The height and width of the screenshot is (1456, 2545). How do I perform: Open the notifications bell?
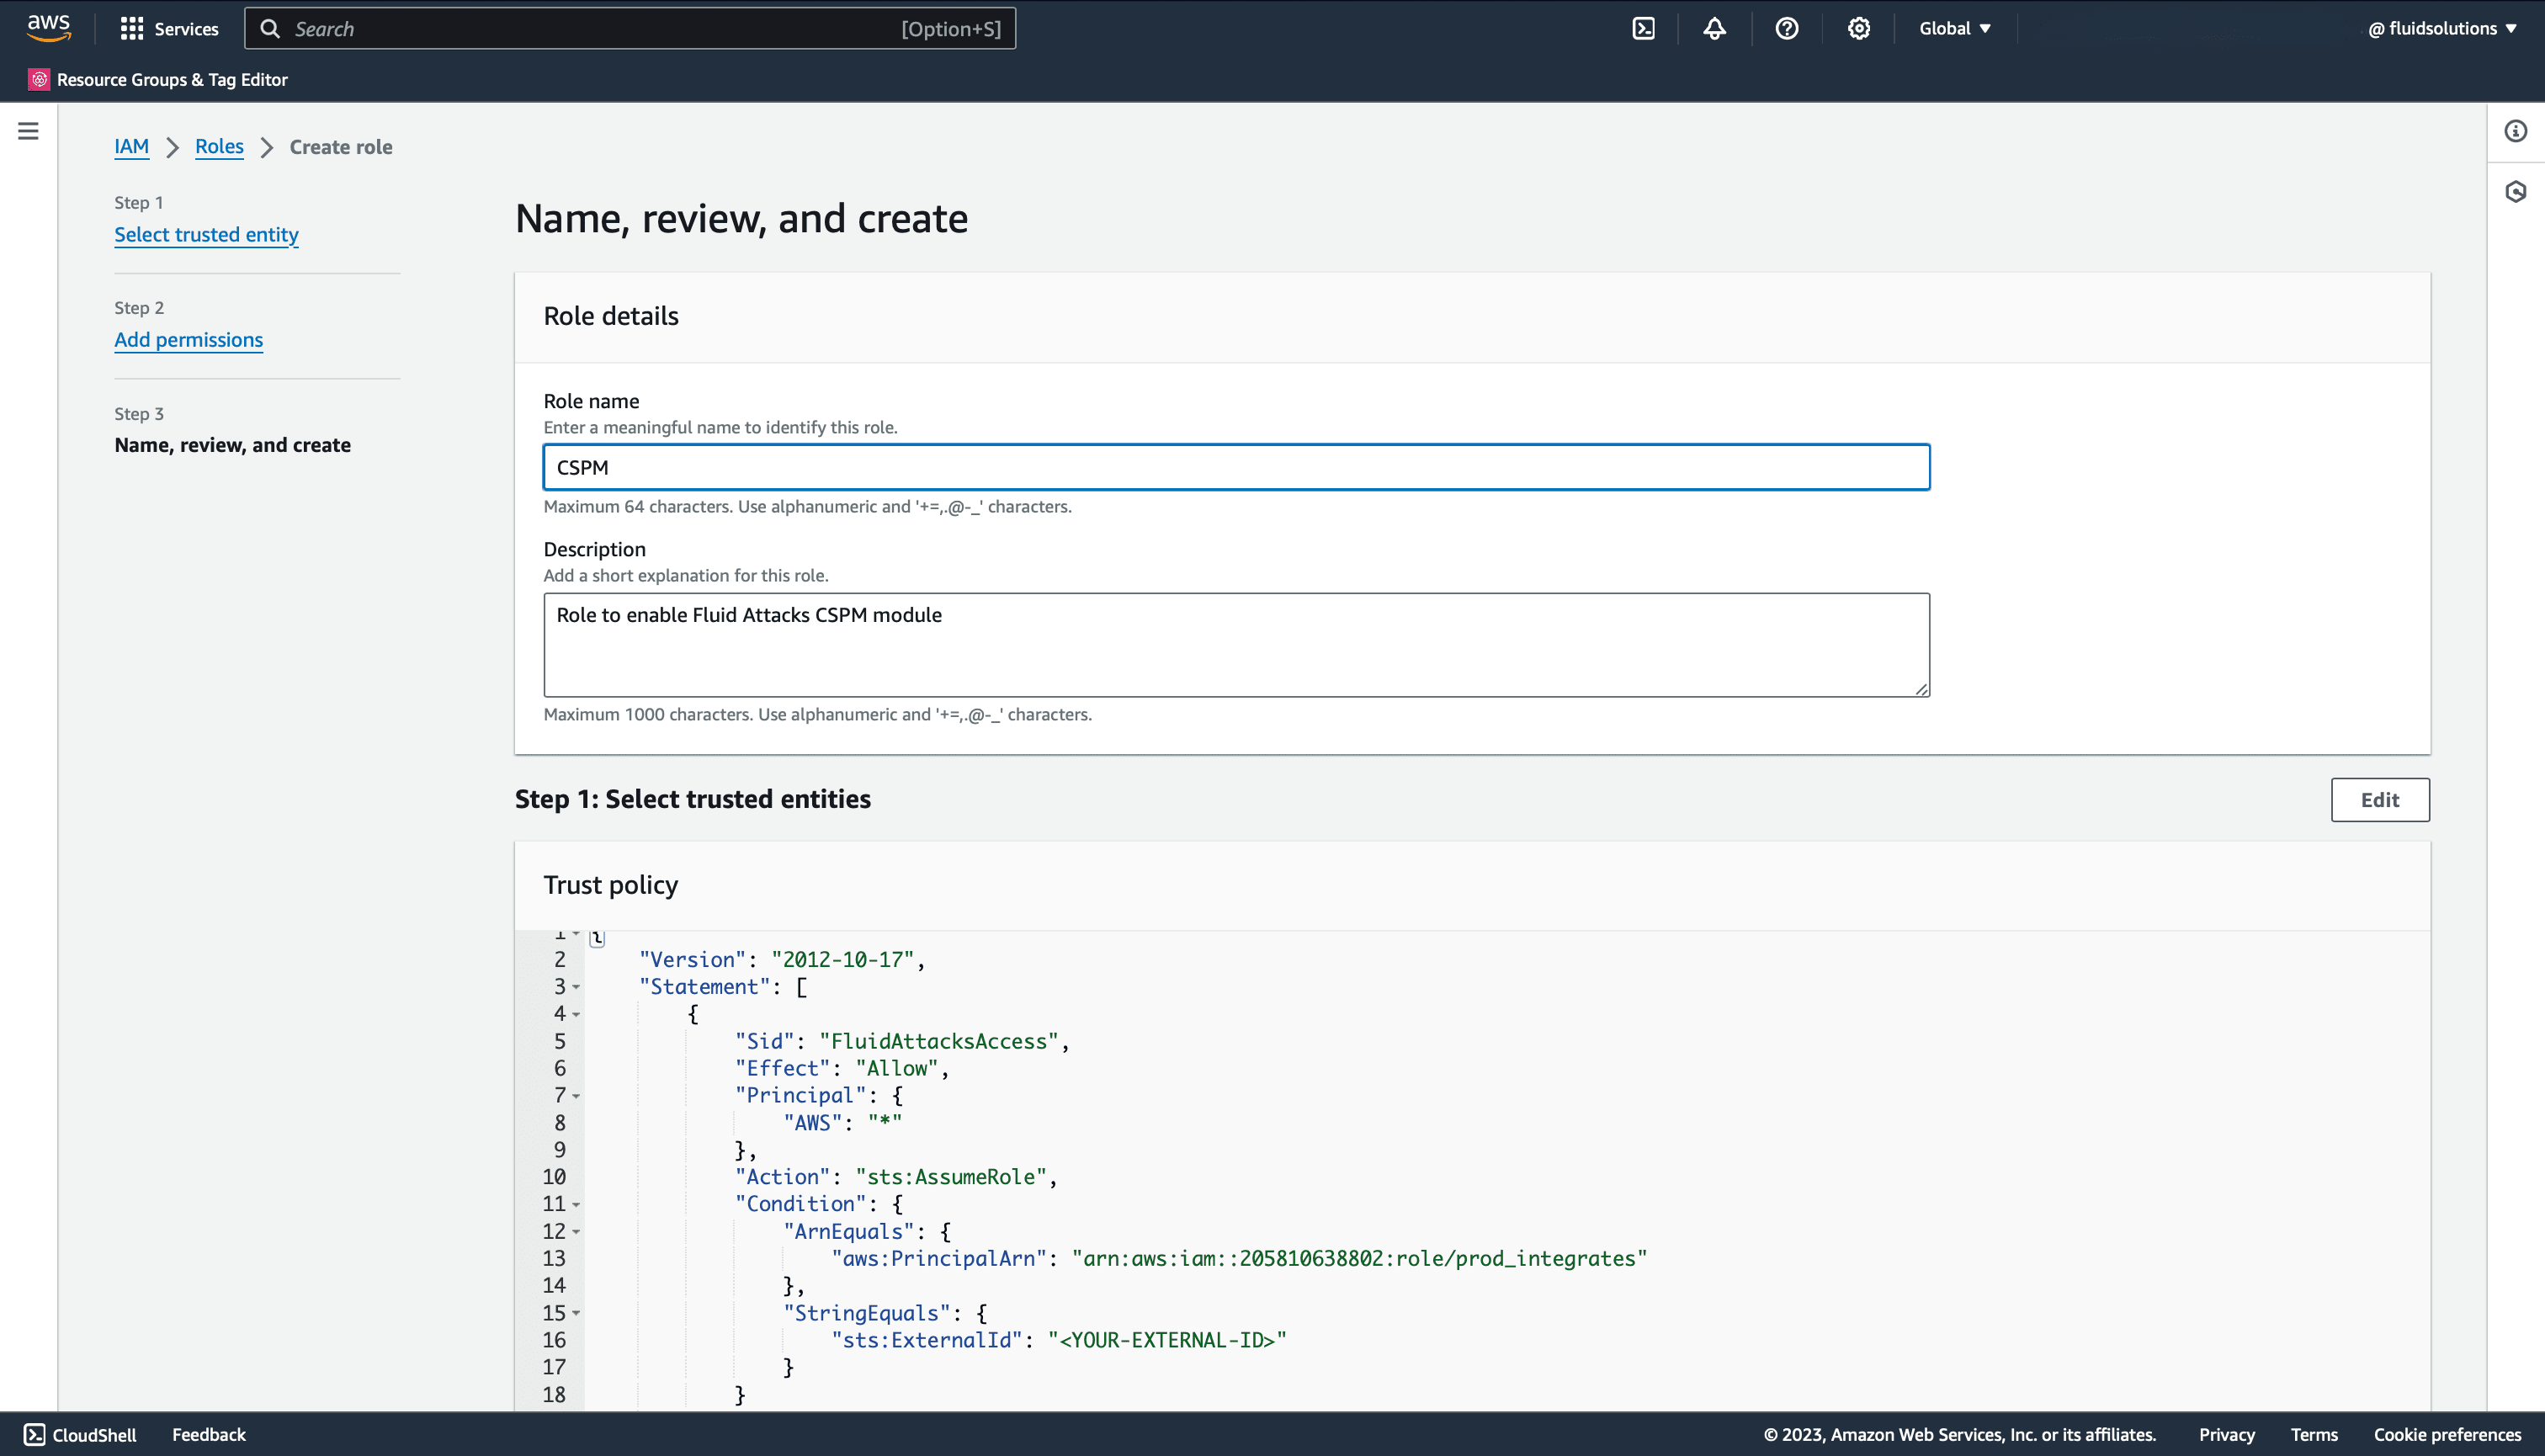click(x=1714, y=29)
